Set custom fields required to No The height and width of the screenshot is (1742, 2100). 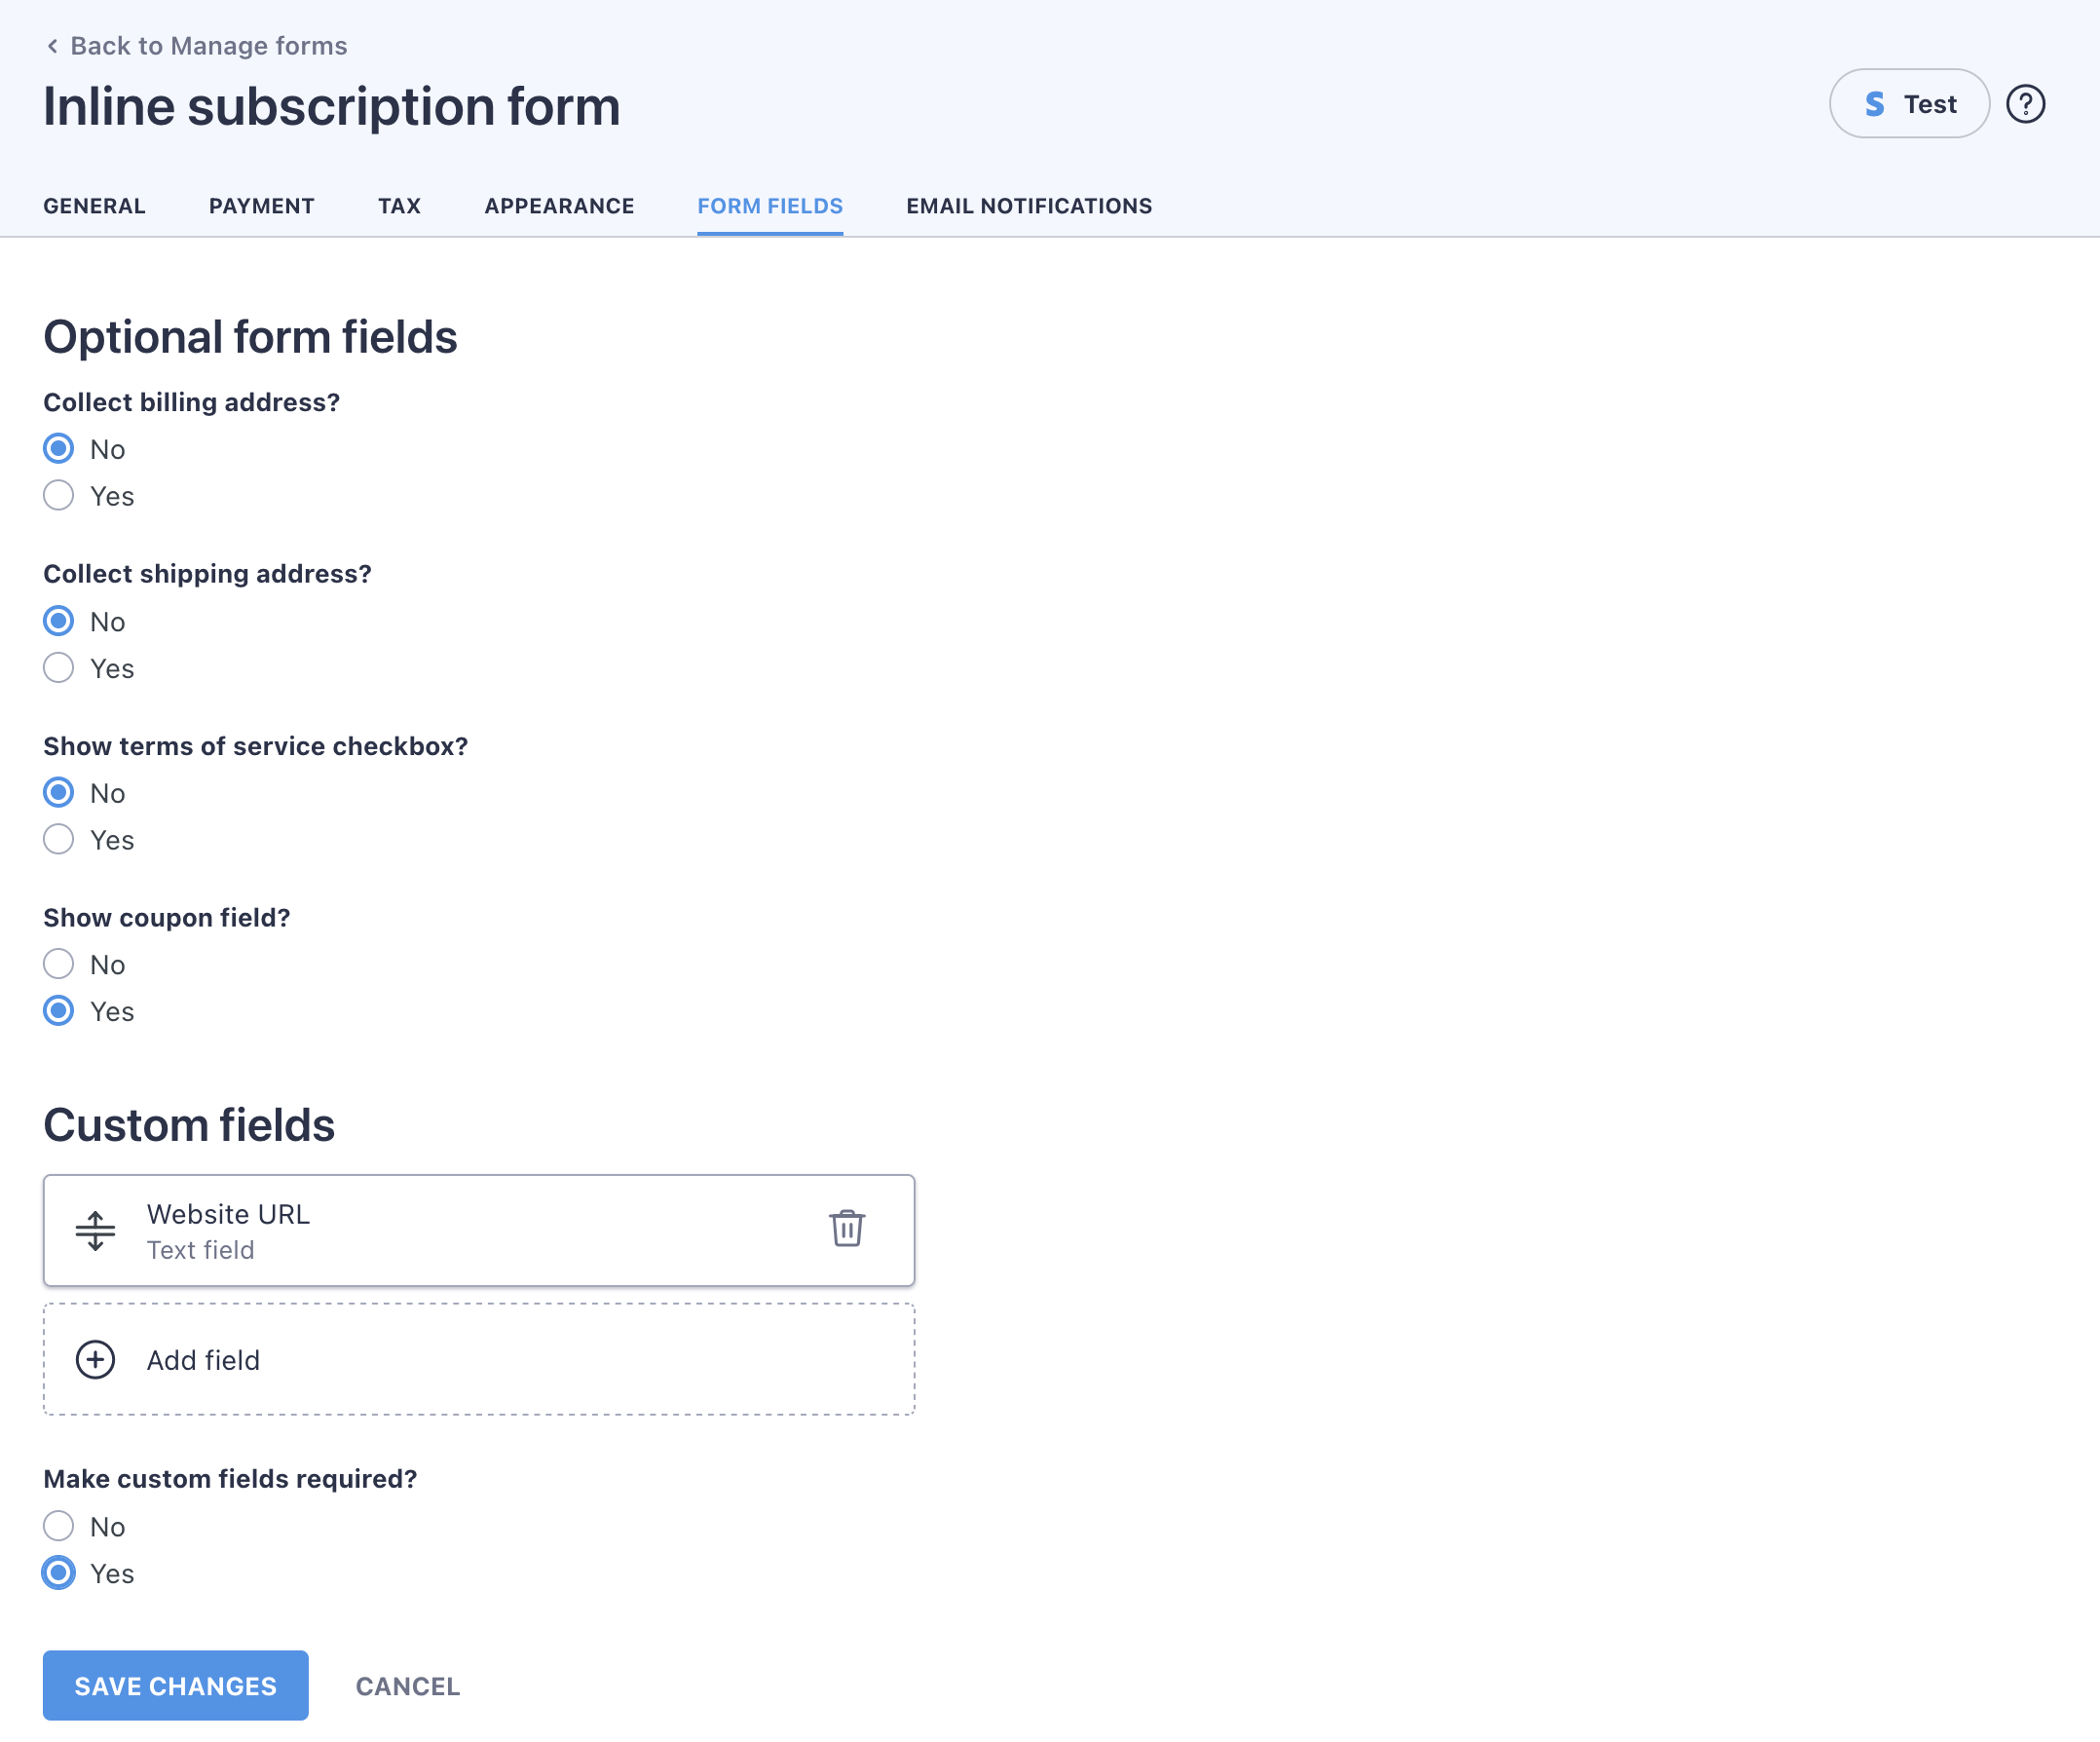pyautogui.click(x=58, y=1526)
